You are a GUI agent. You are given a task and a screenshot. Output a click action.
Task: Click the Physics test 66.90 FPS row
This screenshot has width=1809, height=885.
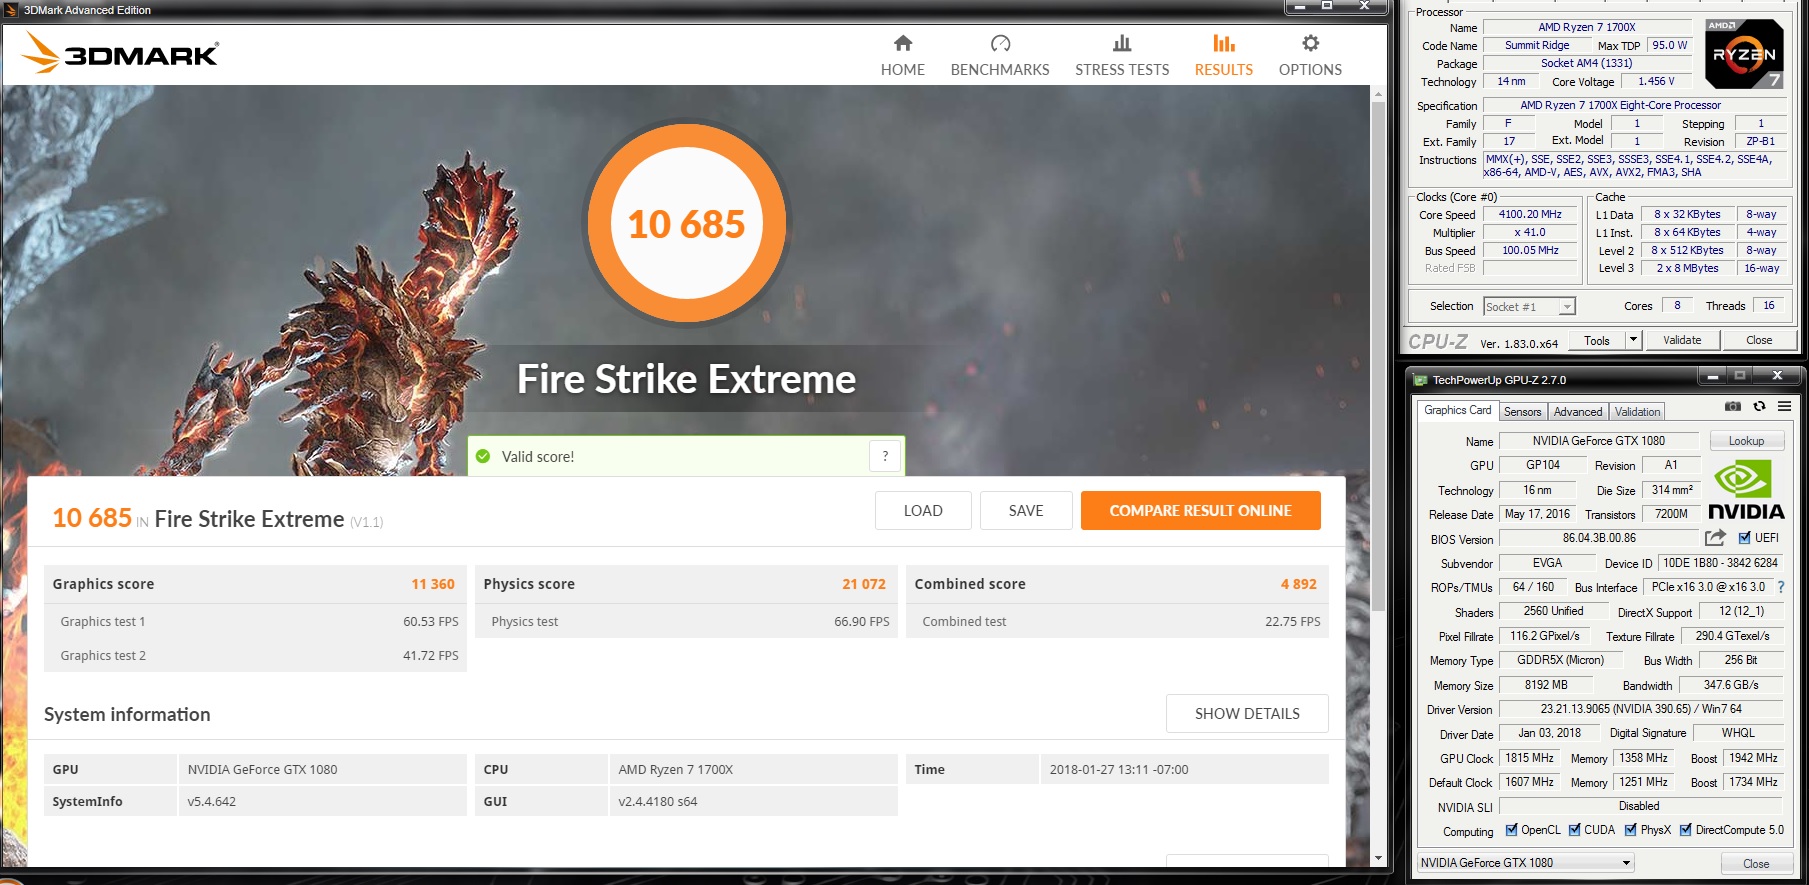coord(687,621)
